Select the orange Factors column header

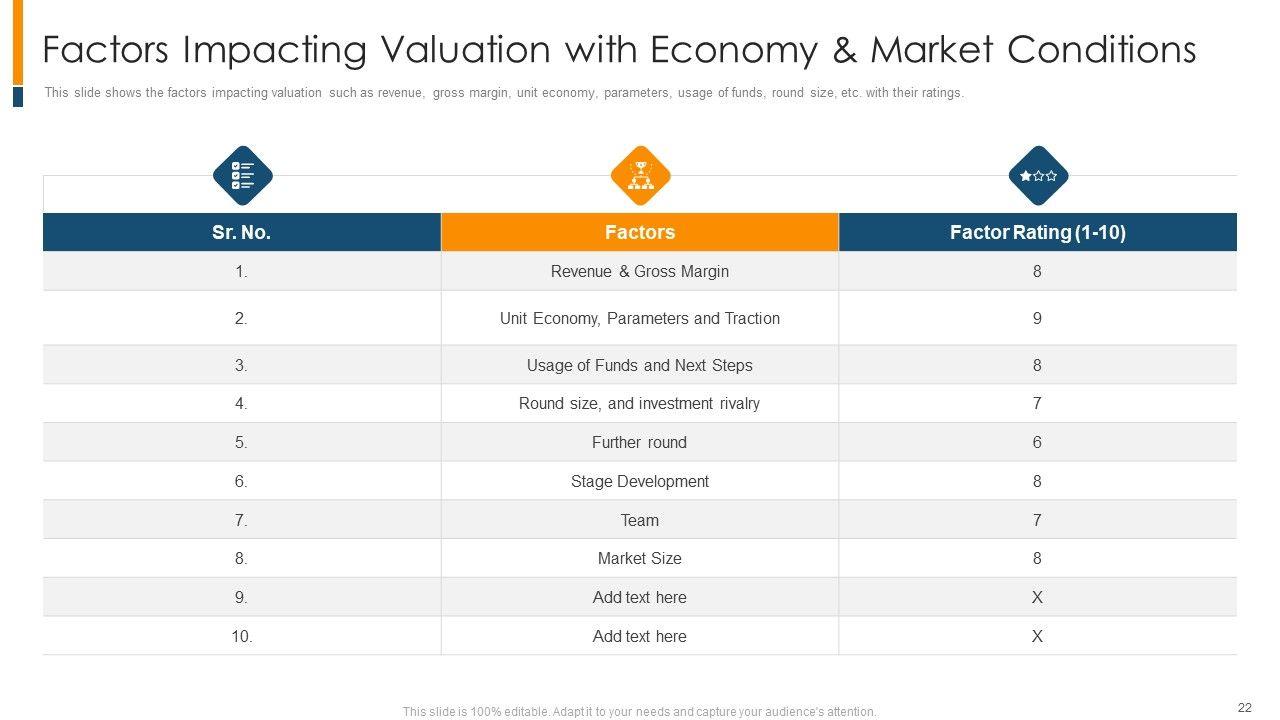click(640, 232)
